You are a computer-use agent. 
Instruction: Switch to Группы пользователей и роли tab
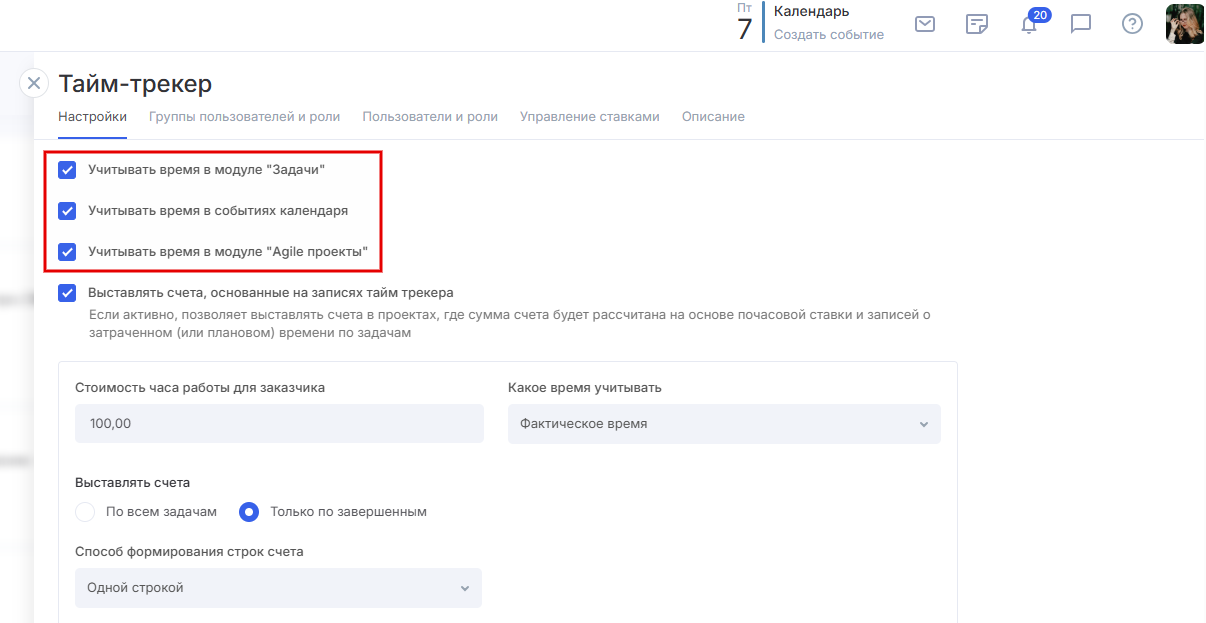pyautogui.click(x=244, y=117)
